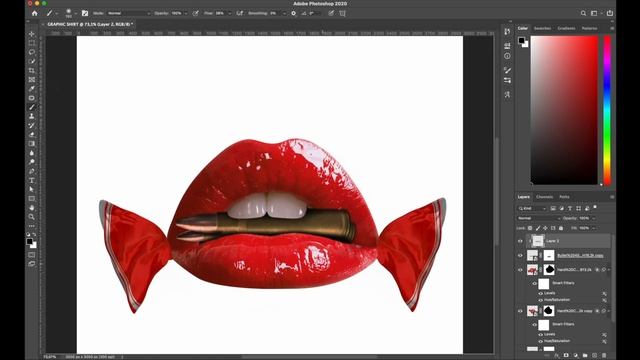Switch to the Channels tab
640x360 pixels.
coord(544,197)
